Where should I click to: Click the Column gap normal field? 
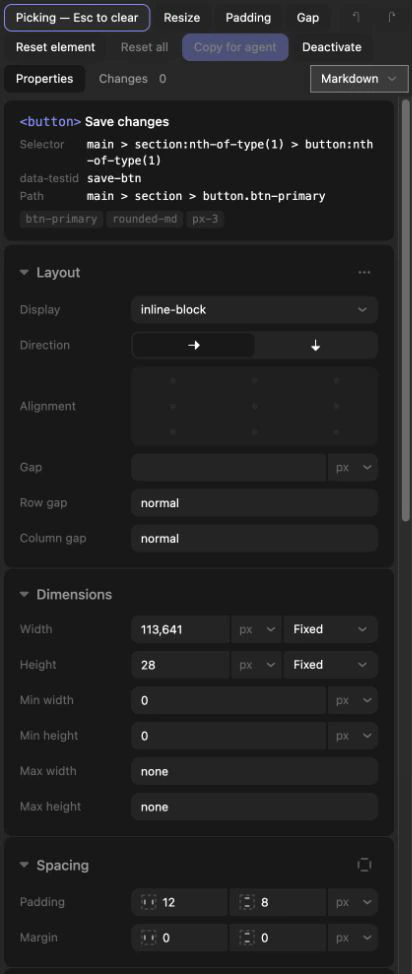tap(254, 538)
